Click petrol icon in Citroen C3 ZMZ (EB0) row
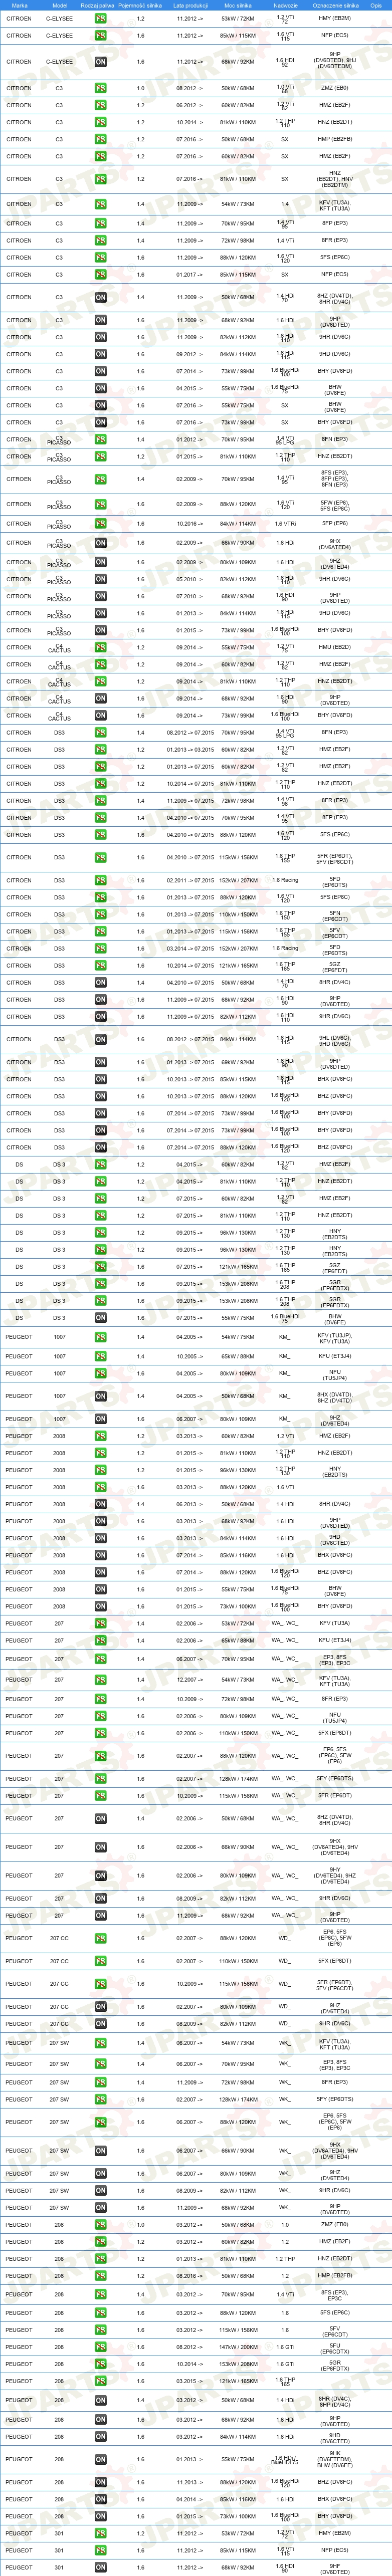 [x=100, y=88]
